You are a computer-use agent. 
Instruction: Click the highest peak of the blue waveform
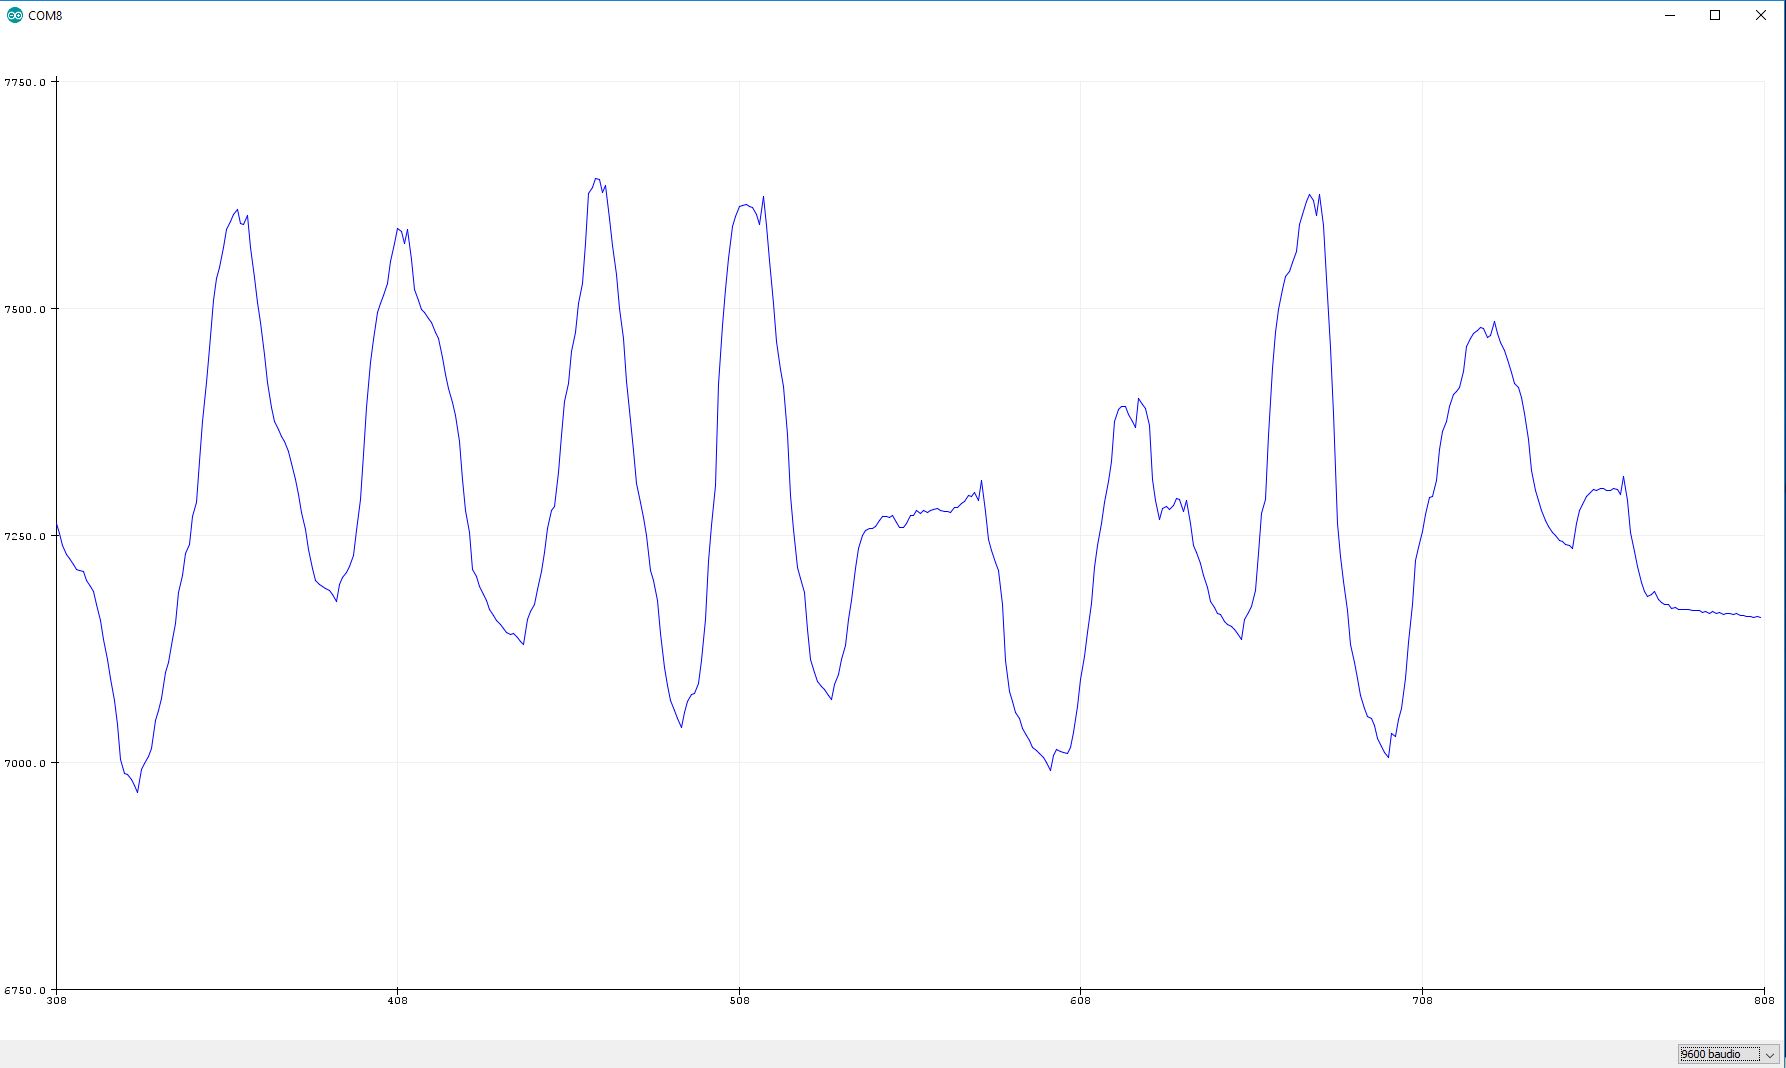coord(596,179)
